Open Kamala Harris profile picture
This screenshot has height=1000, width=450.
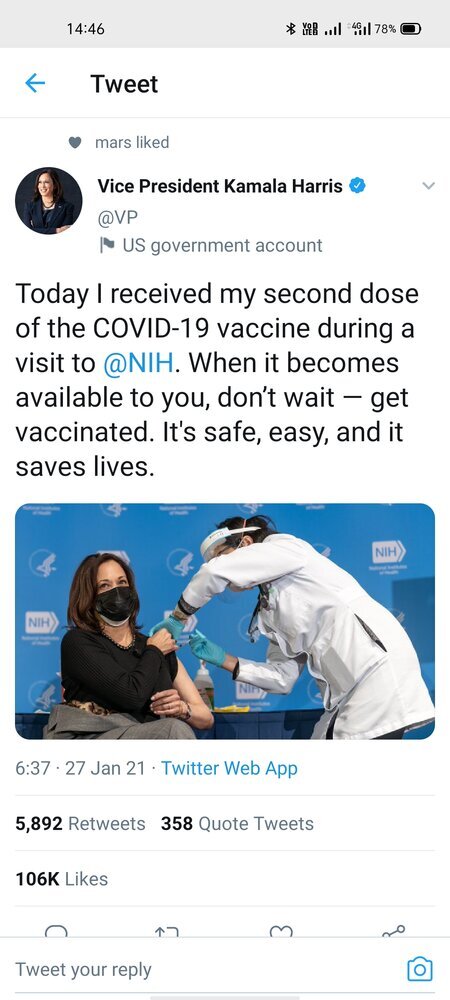(48, 201)
